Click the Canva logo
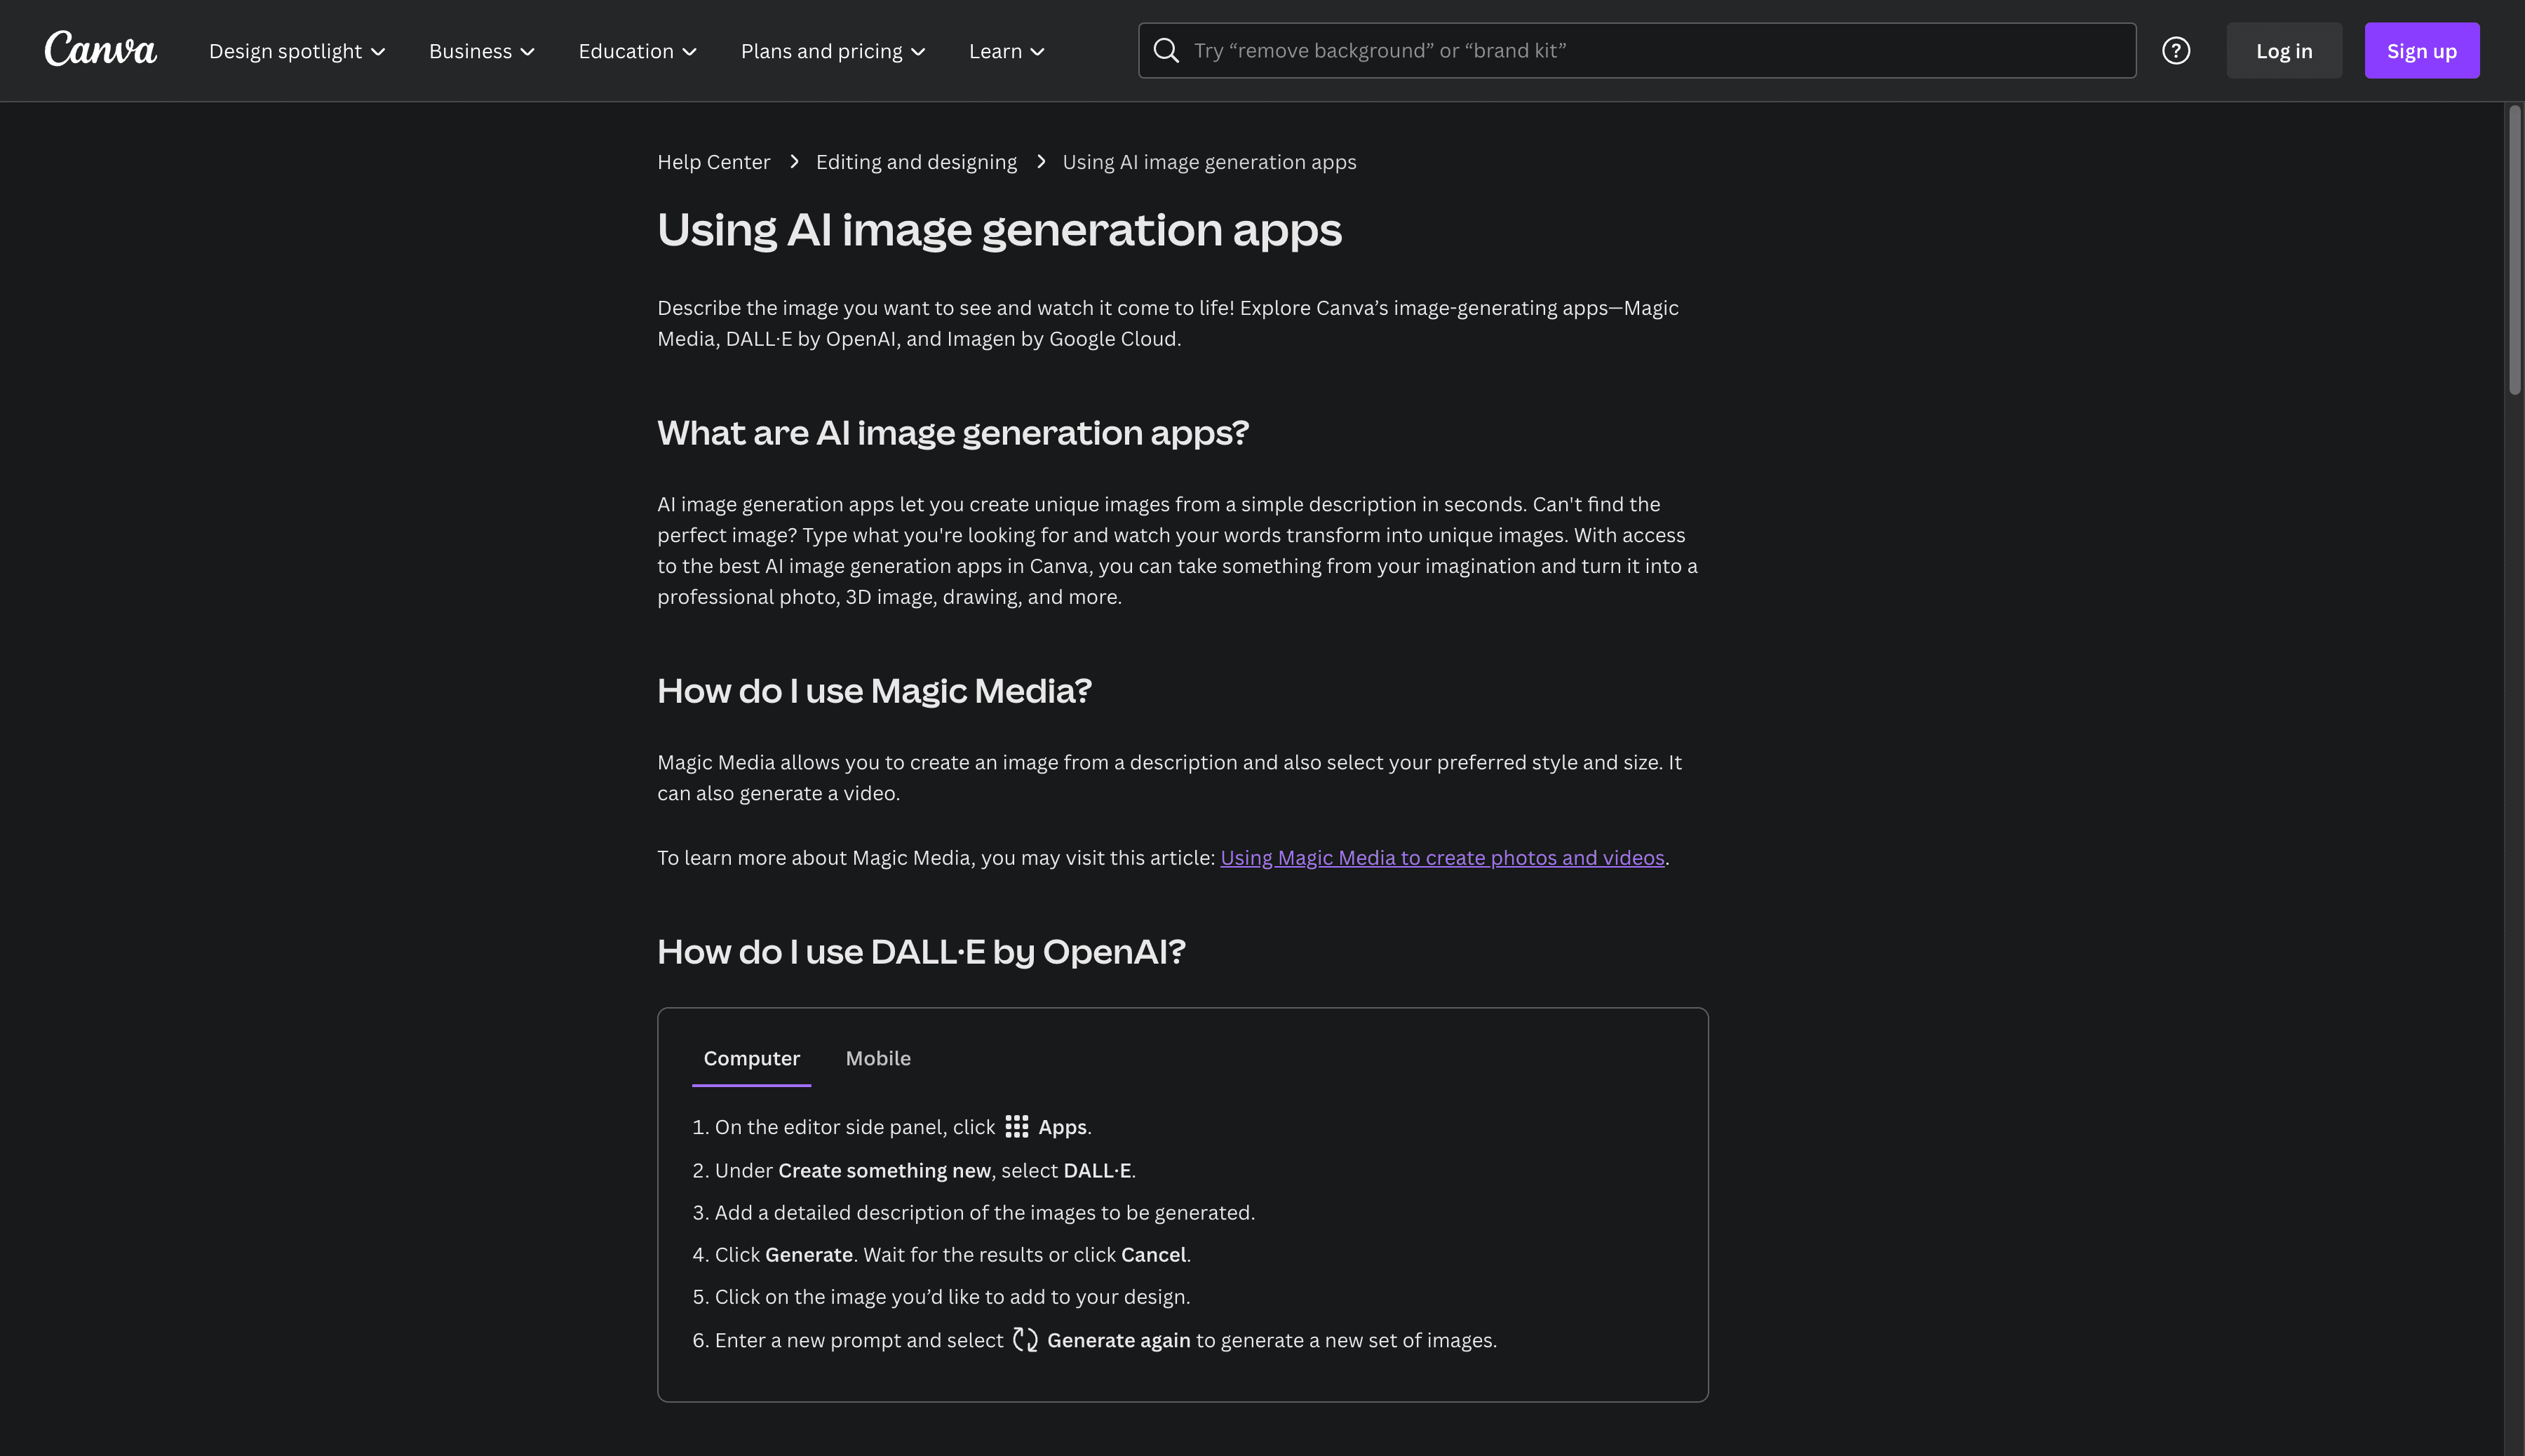2525x1456 pixels. 100,50
